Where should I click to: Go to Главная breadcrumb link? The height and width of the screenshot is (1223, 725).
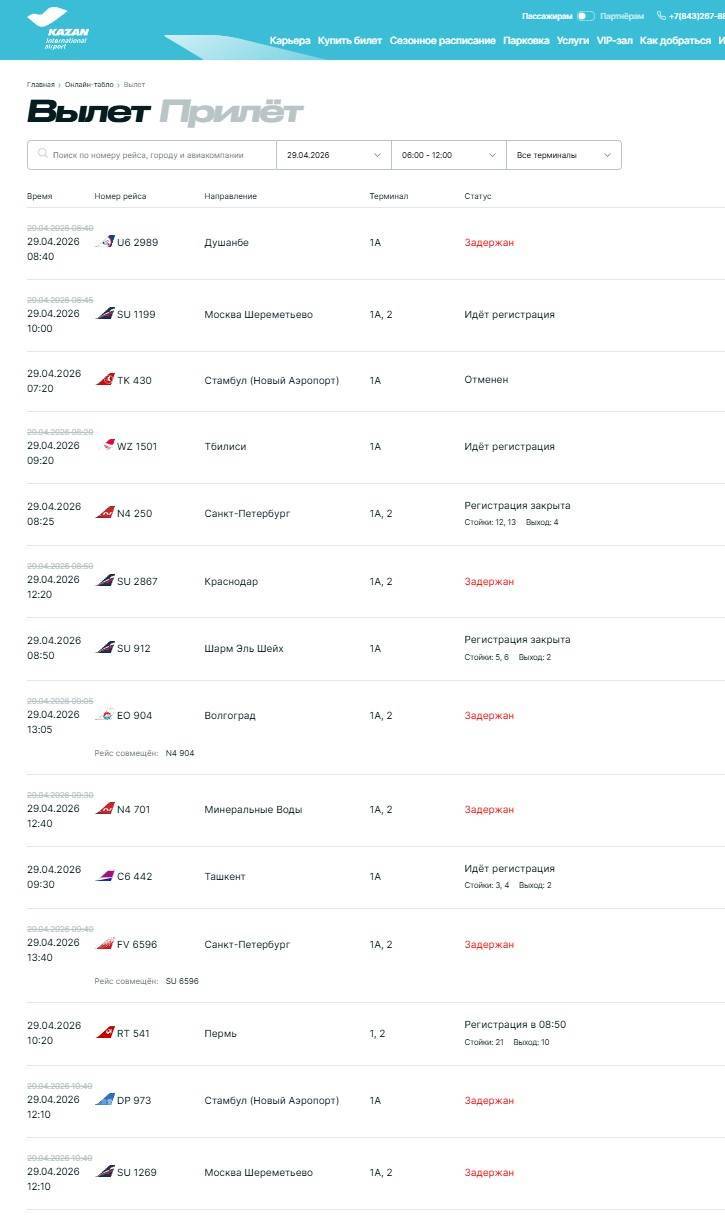(x=41, y=85)
